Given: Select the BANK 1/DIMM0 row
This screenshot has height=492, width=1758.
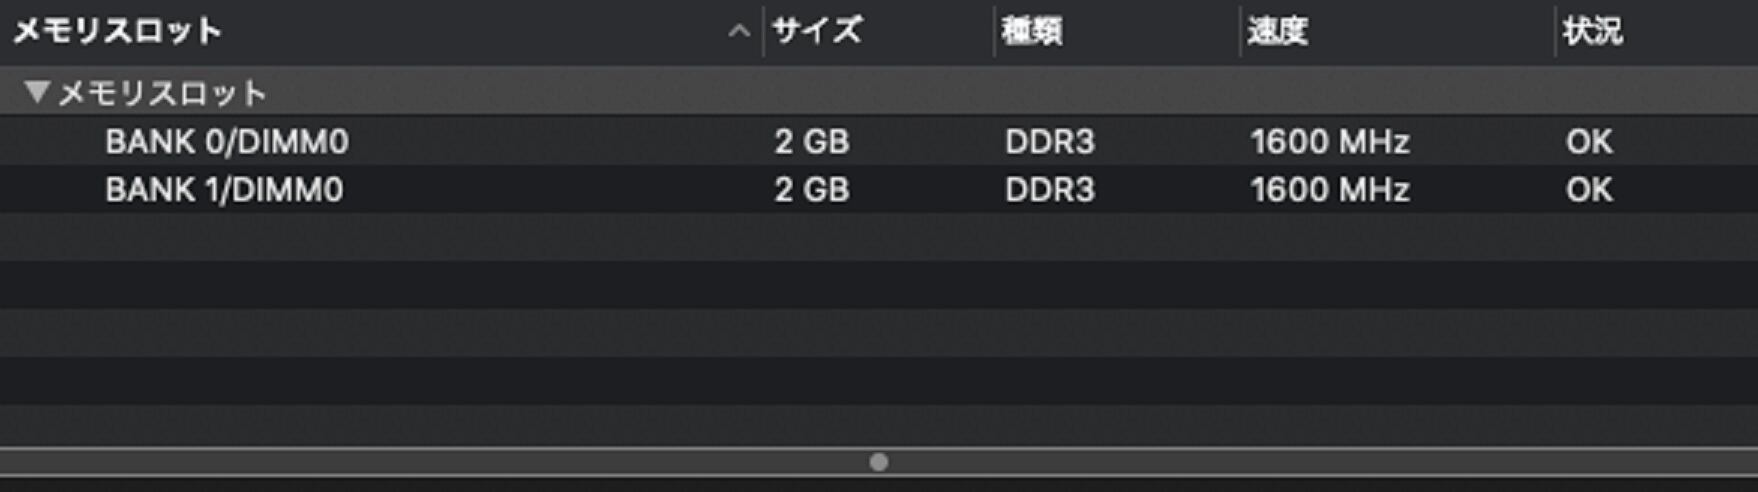Looking at the screenshot, I should (x=224, y=189).
